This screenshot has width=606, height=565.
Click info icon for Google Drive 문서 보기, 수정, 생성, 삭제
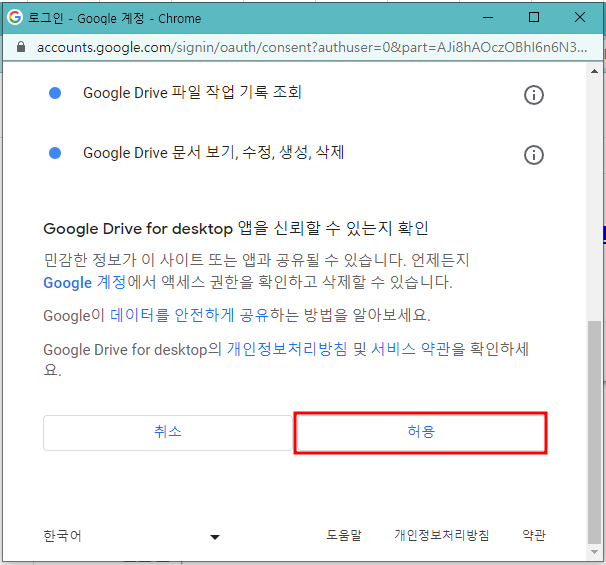tap(534, 155)
